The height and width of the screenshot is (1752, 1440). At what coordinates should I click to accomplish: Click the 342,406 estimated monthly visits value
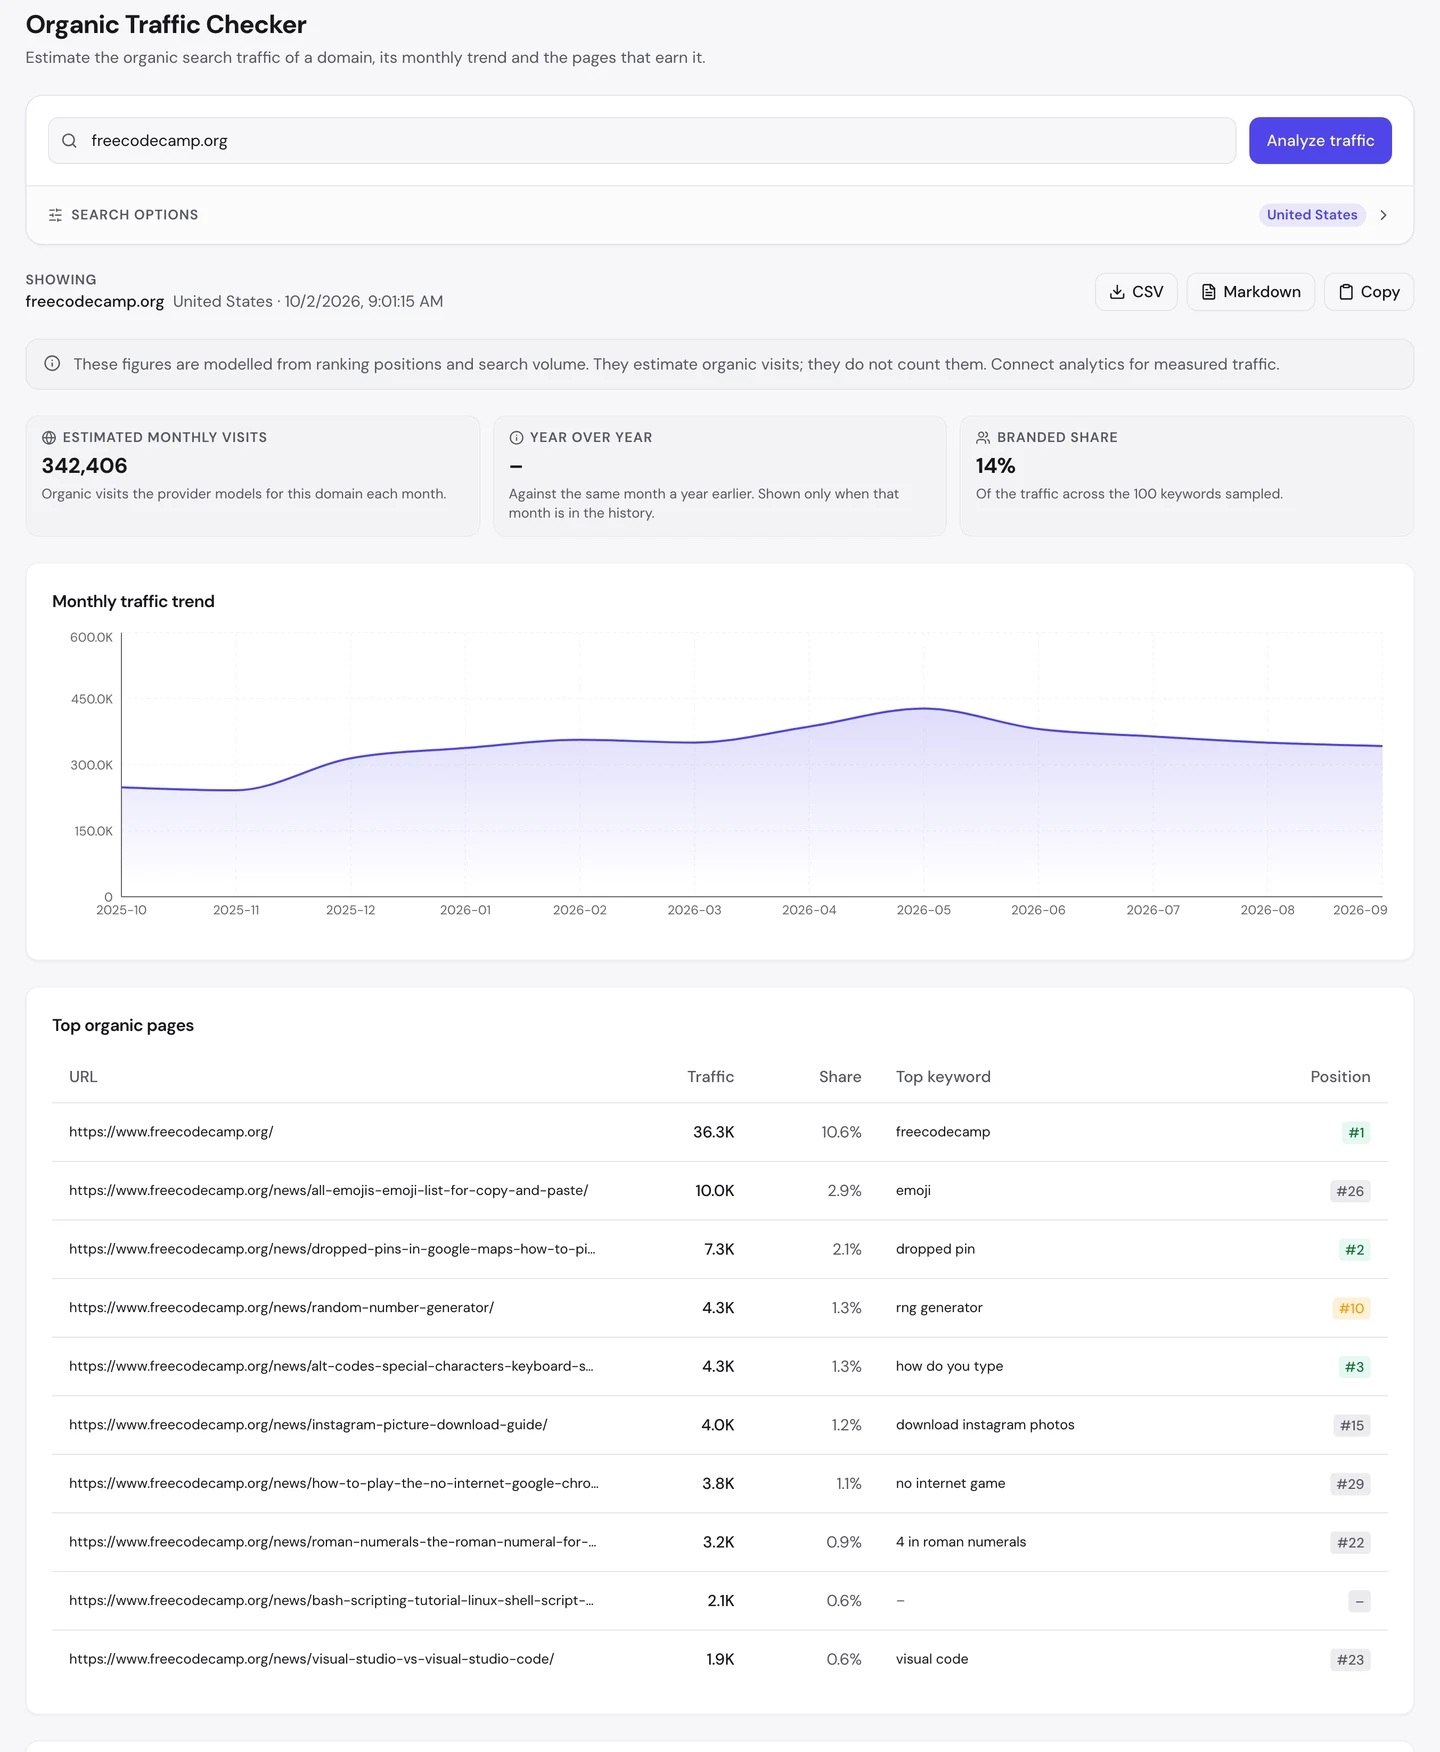85,466
